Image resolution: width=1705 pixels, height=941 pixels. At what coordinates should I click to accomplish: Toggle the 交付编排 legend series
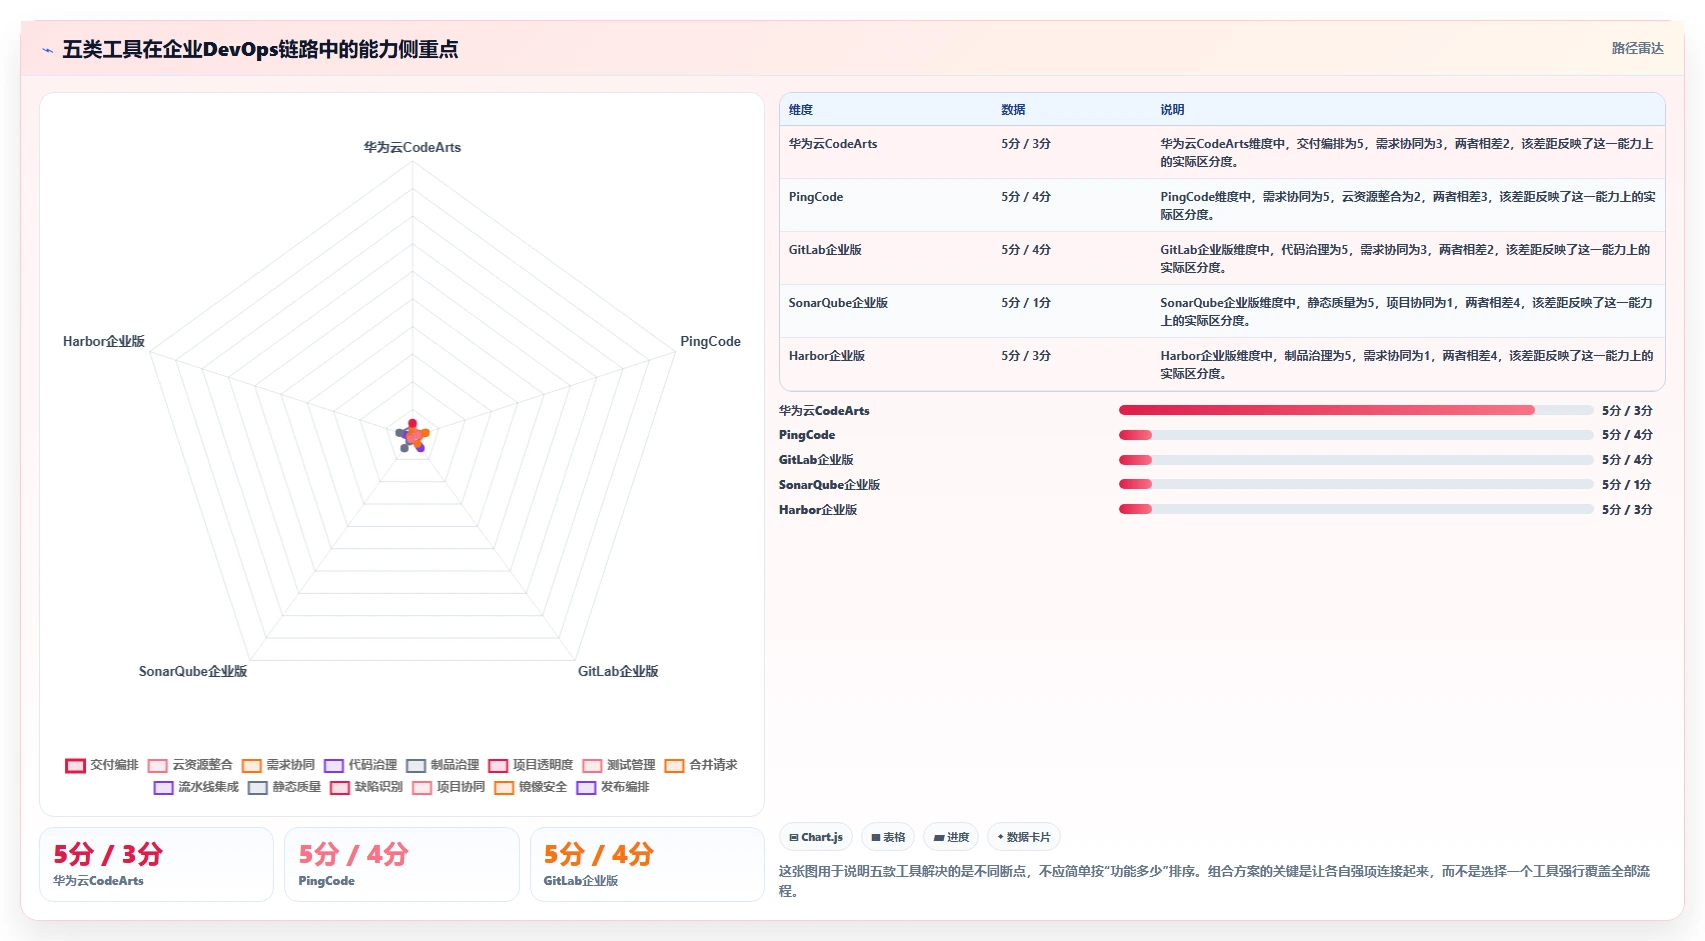pos(102,765)
